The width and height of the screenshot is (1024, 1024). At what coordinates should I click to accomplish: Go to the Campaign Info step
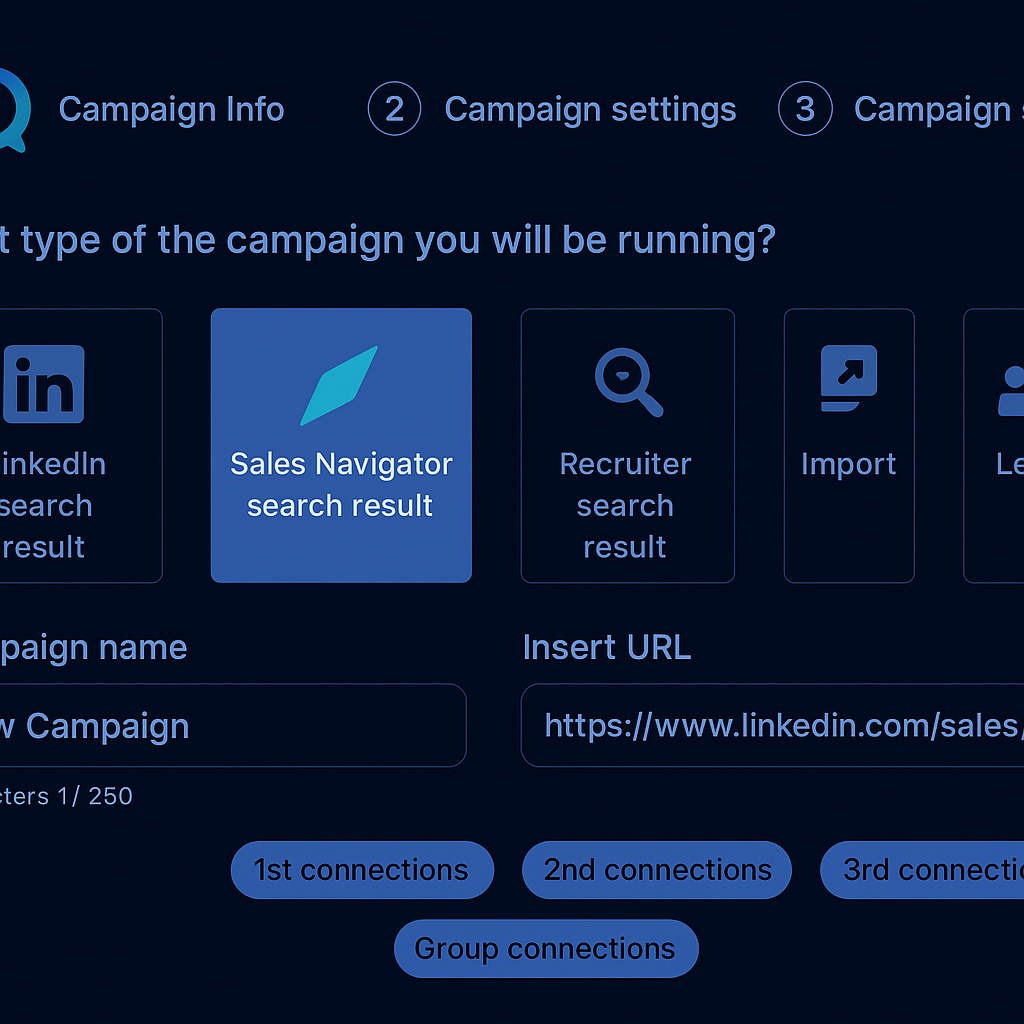click(x=171, y=109)
